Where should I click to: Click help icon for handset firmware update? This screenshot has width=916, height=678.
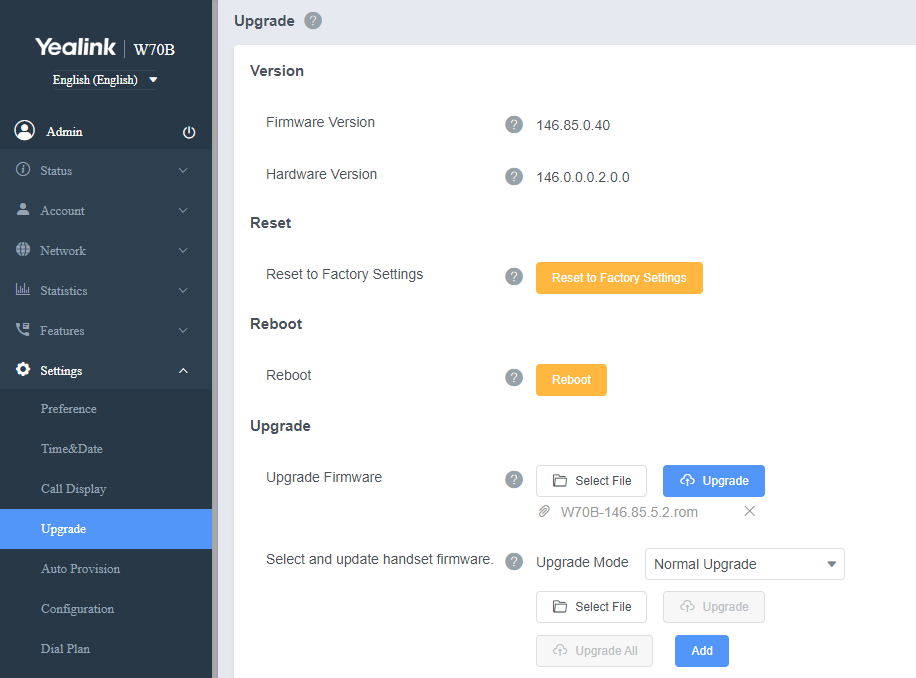(514, 562)
